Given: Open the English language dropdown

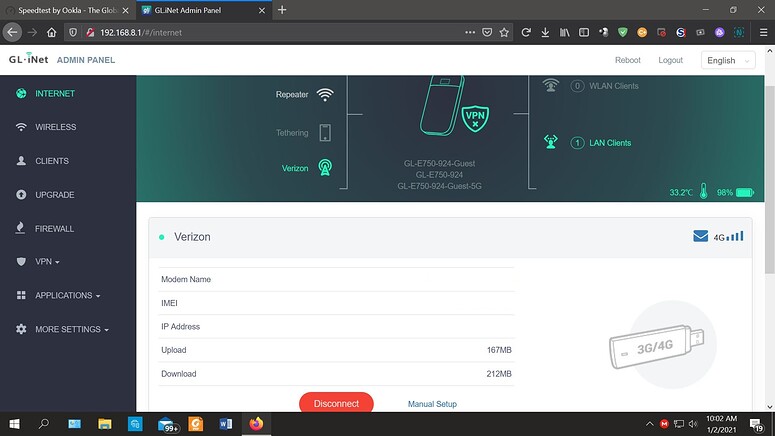Looking at the screenshot, I should pos(727,60).
